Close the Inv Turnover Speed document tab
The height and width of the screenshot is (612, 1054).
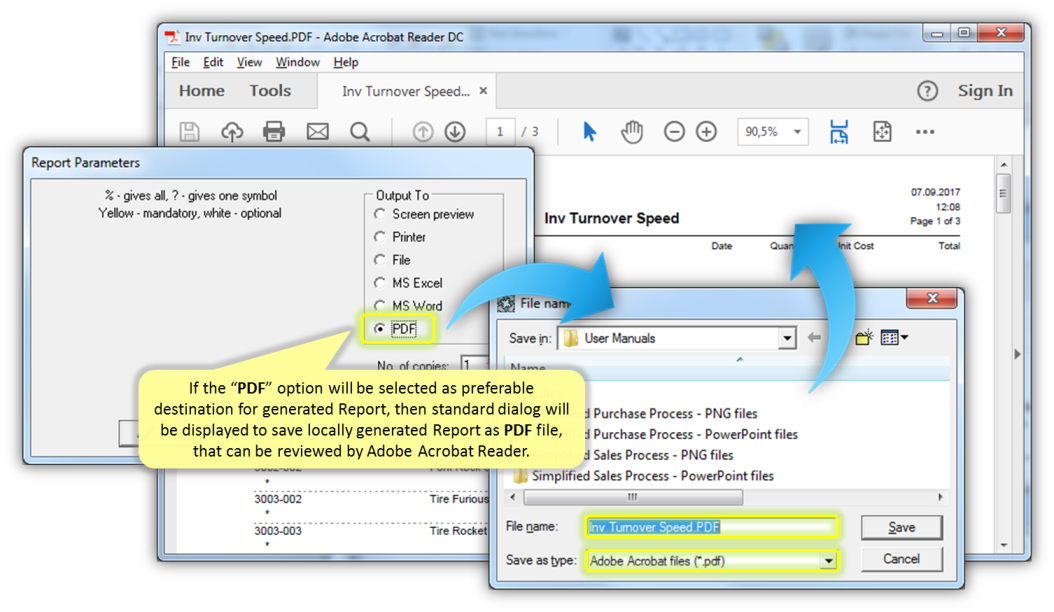coord(483,91)
